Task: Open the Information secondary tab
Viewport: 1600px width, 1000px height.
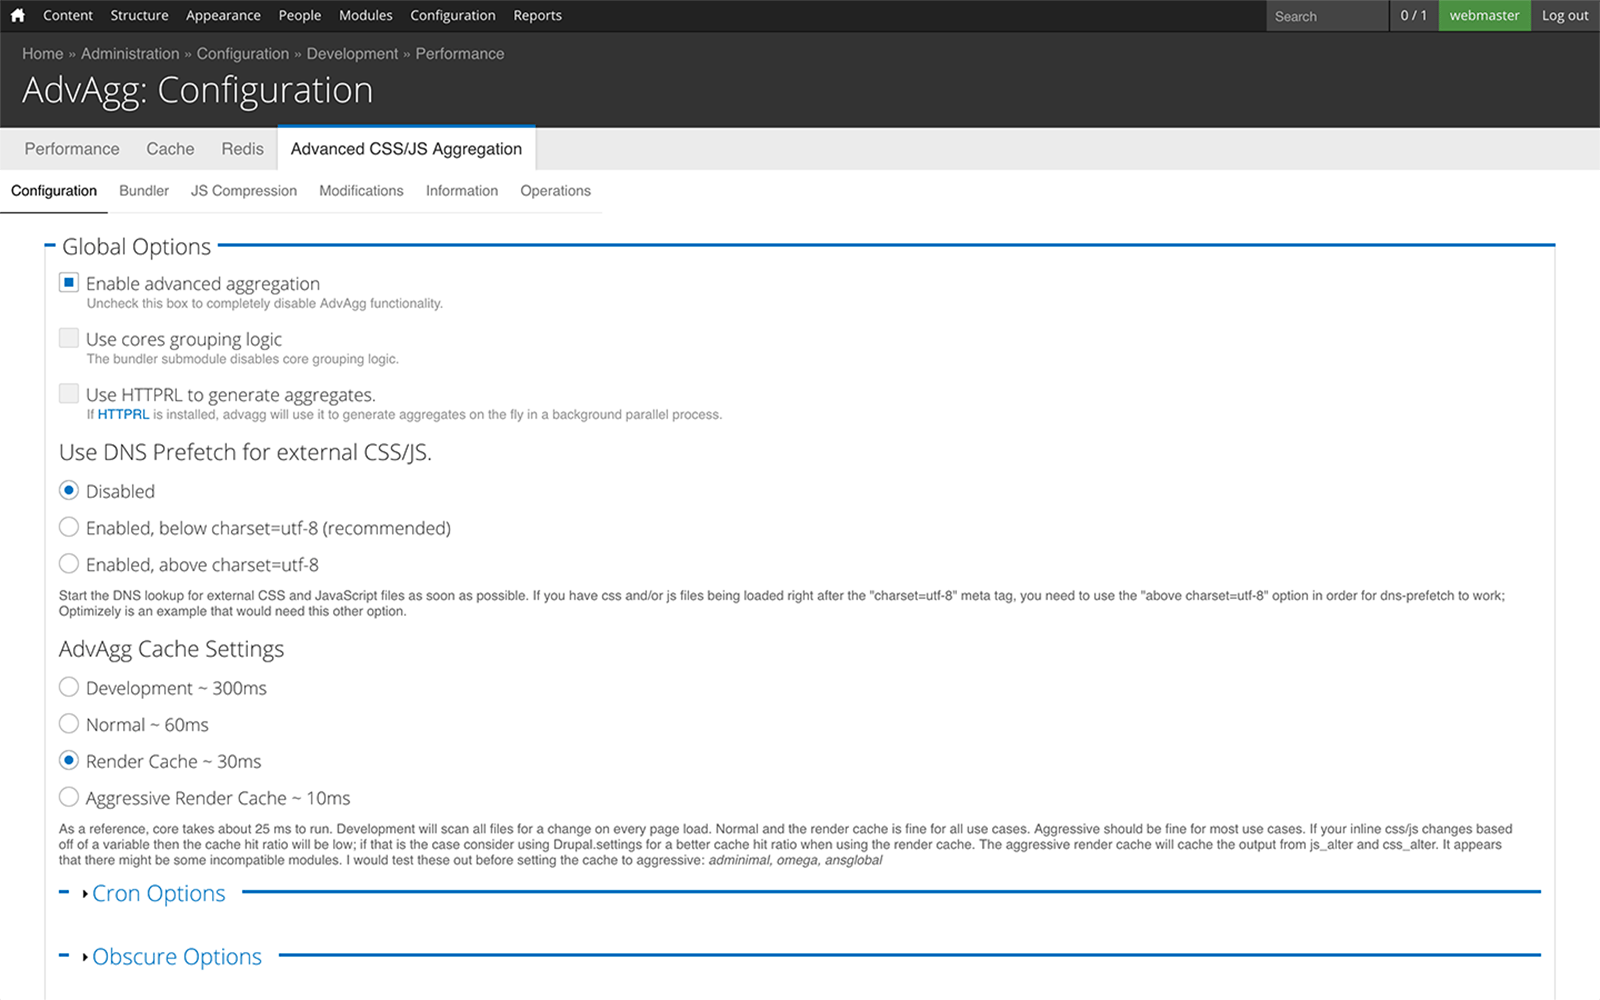Action: tap(462, 191)
